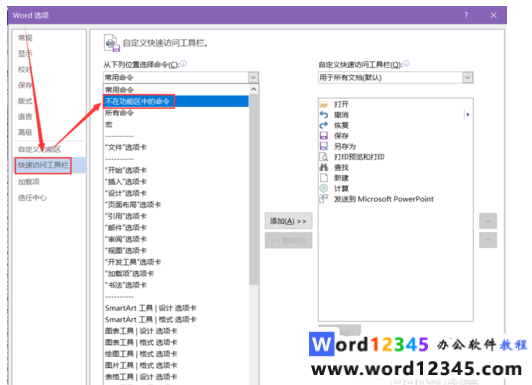The height and width of the screenshot is (385, 532).
Task: Click the 打印预览和打印 preview icon
Action: (x=324, y=157)
